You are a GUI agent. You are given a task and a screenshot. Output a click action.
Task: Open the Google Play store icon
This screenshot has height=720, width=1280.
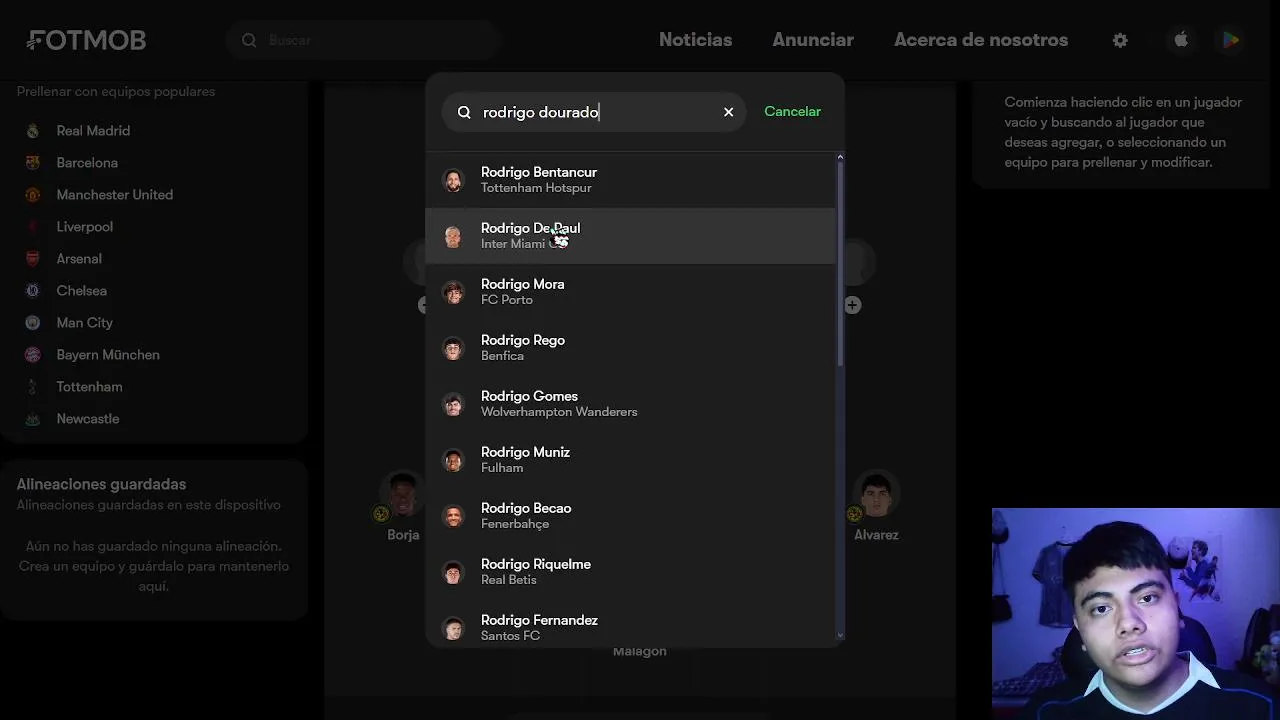pyautogui.click(x=1231, y=40)
